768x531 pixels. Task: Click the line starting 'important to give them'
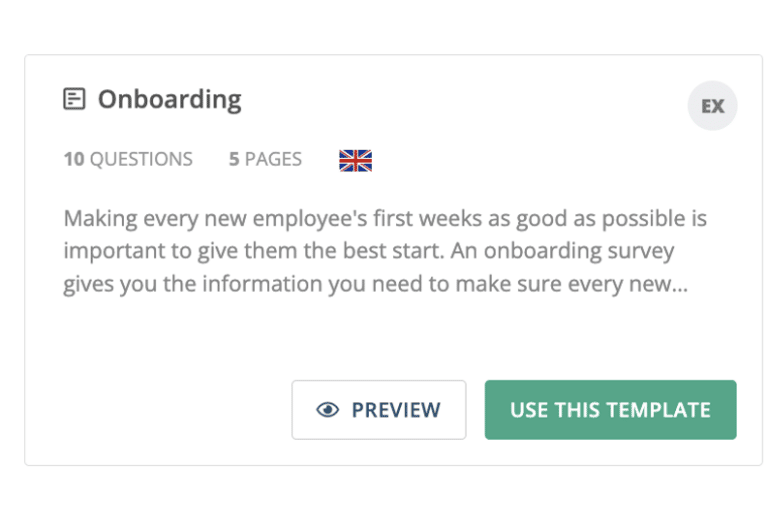coord(369,251)
